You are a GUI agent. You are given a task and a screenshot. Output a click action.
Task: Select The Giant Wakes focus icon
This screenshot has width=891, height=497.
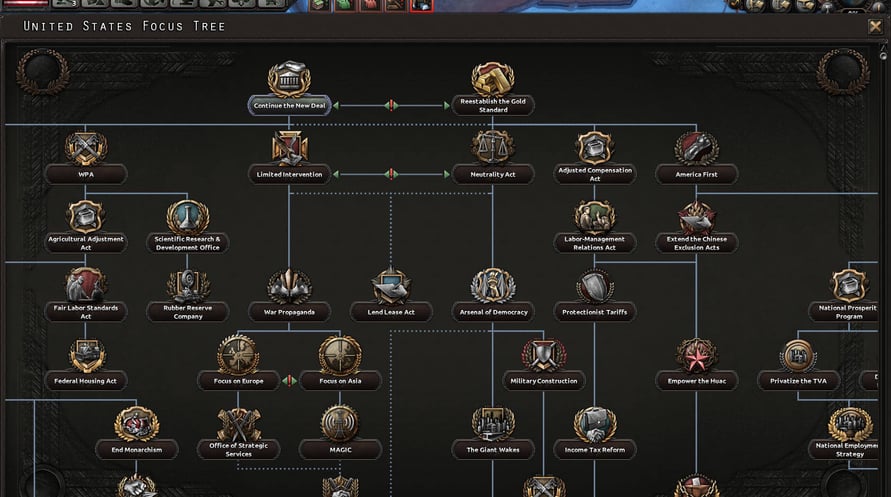coord(493,424)
